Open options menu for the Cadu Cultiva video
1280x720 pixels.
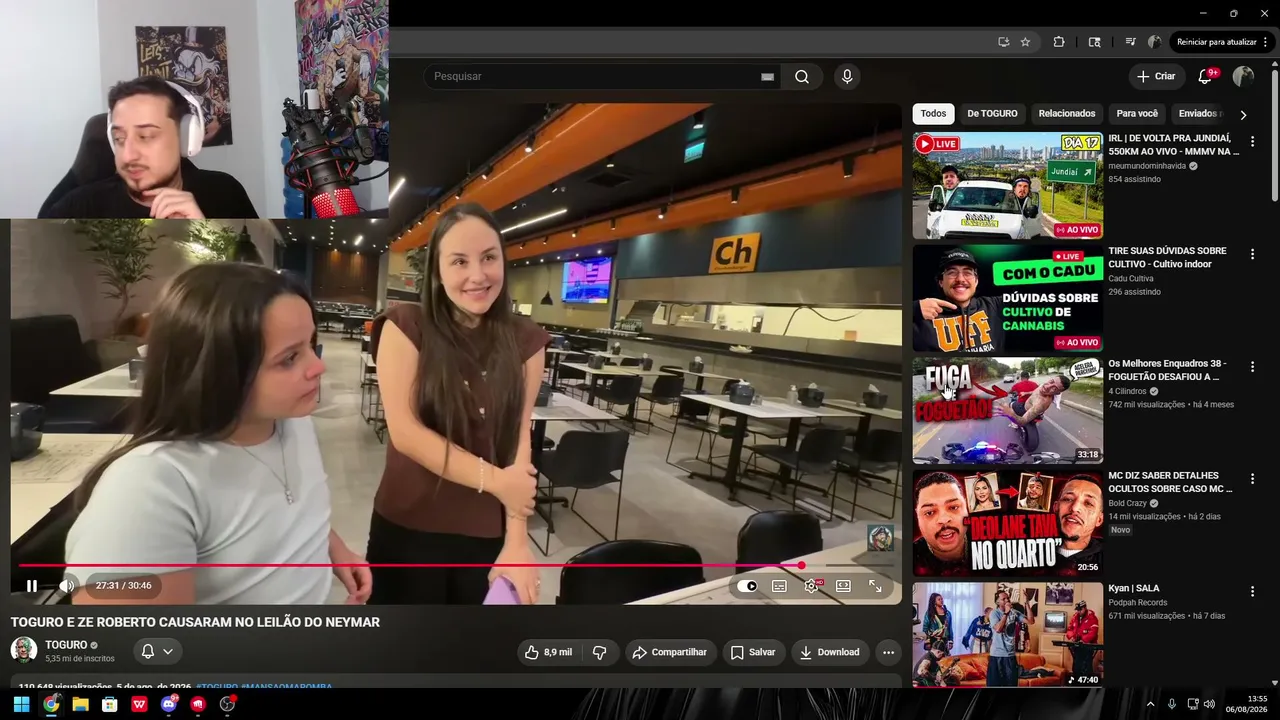[1252, 255]
